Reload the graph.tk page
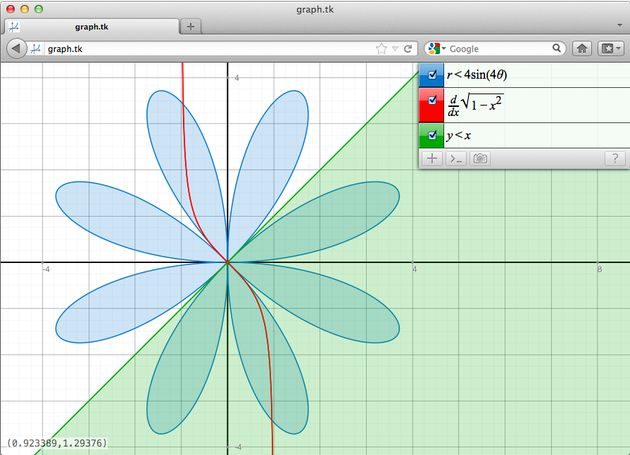 pyautogui.click(x=409, y=48)
